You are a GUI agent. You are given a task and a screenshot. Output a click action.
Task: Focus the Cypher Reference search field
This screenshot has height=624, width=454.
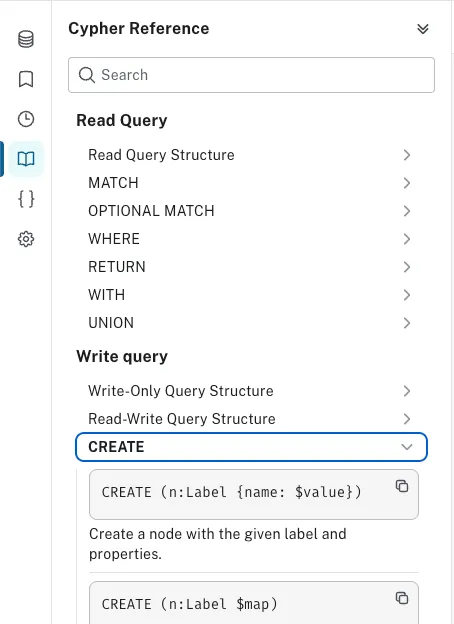pos(251,75)
